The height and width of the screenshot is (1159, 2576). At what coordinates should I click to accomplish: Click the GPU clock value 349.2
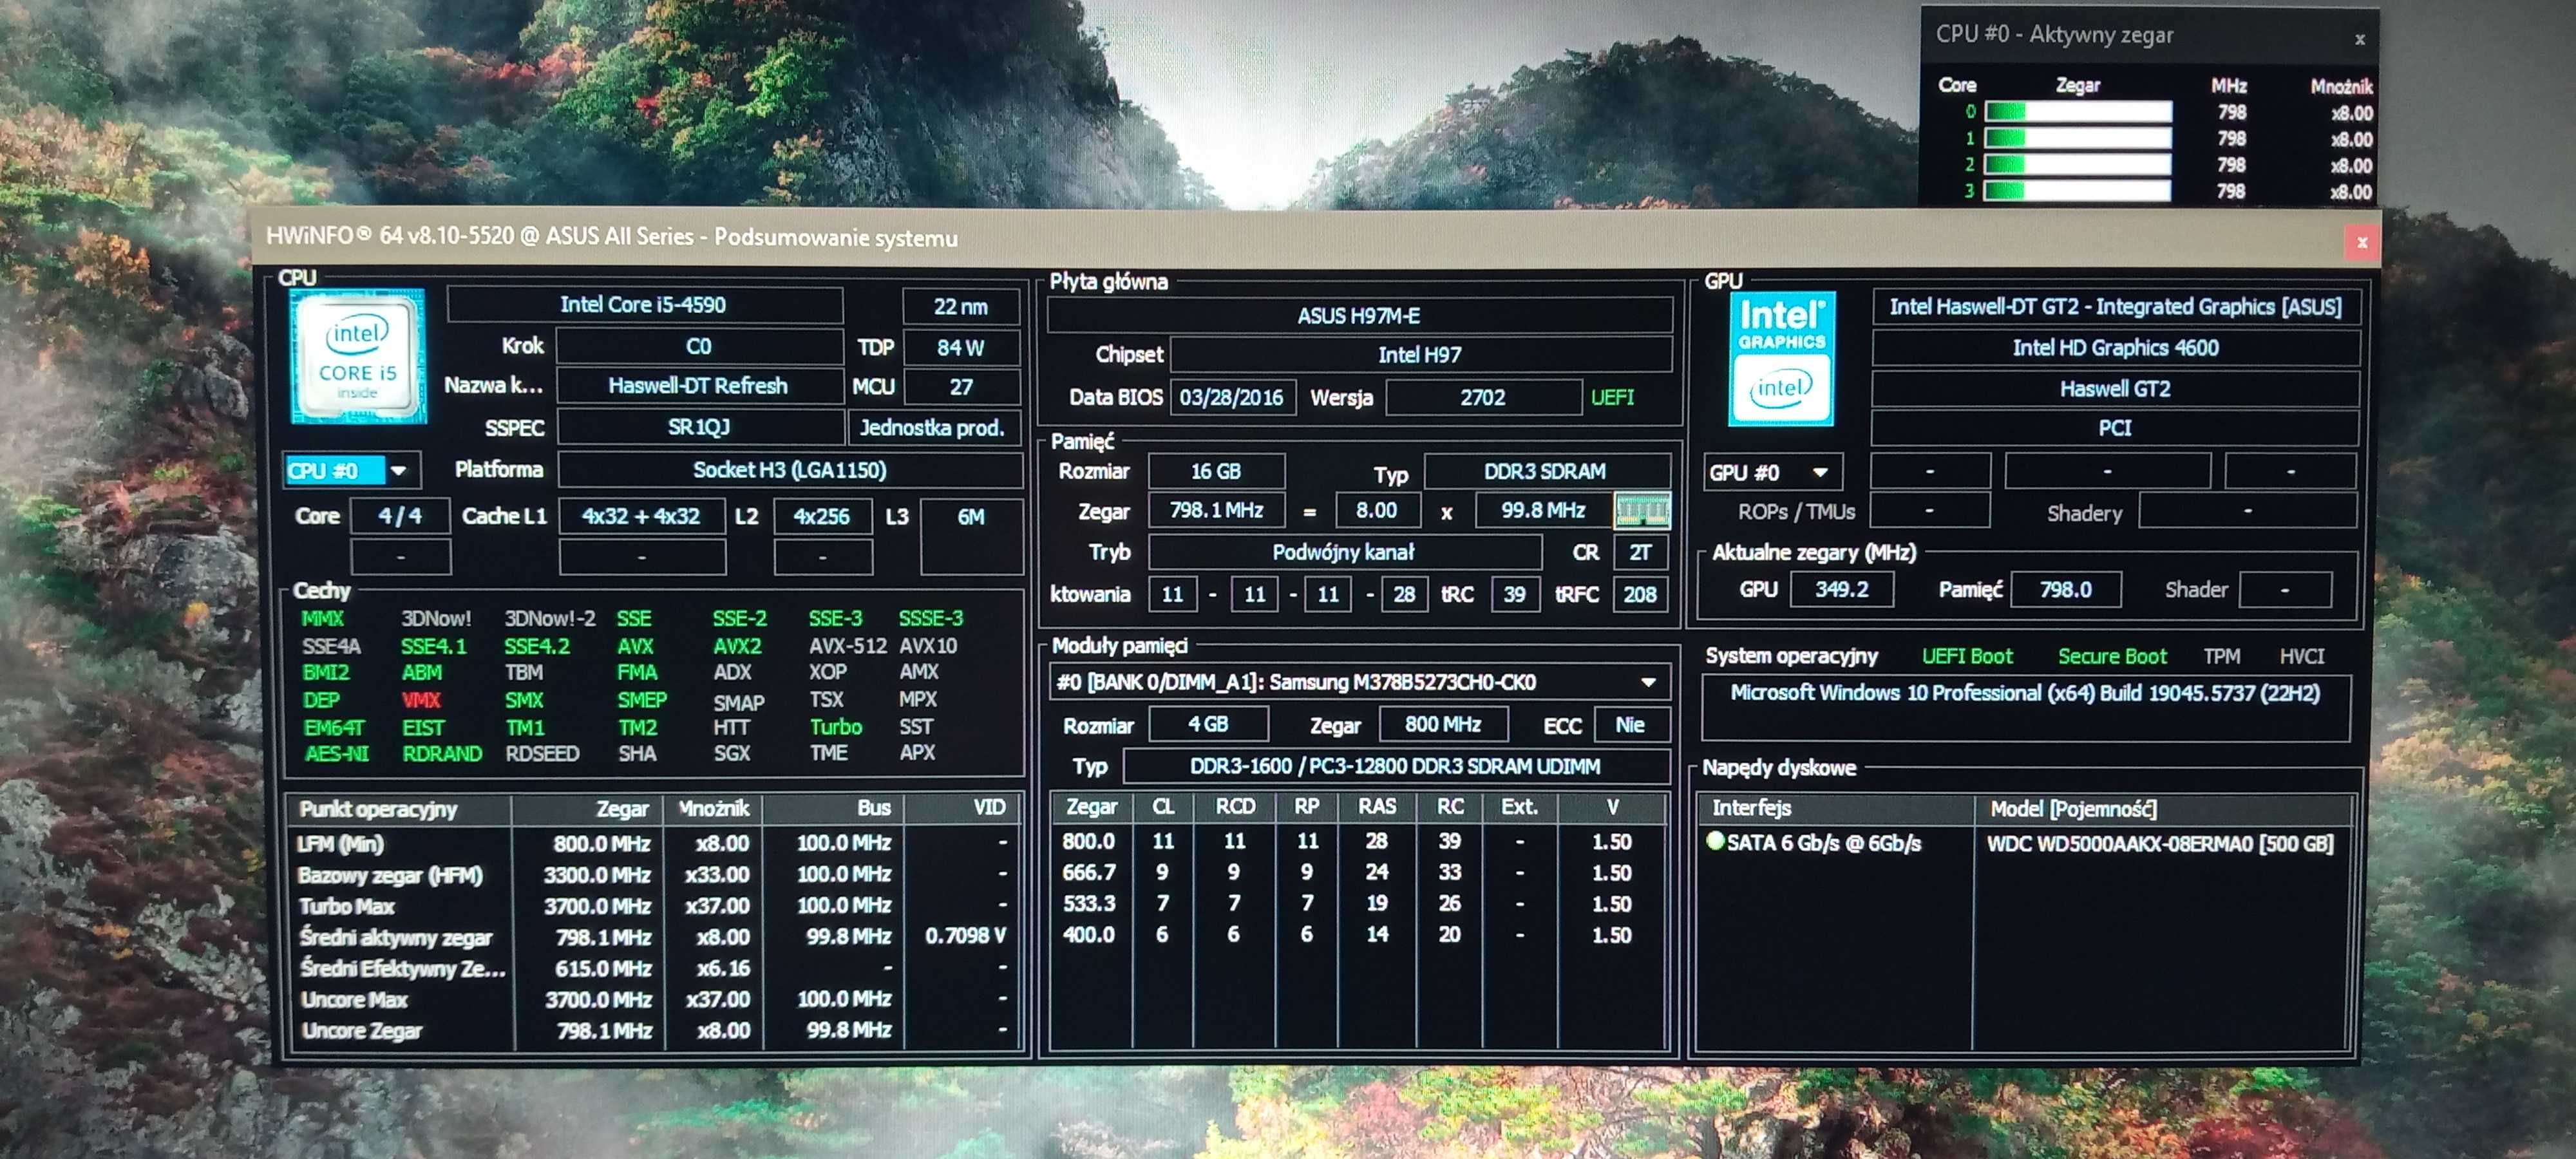pos(1842,589)
